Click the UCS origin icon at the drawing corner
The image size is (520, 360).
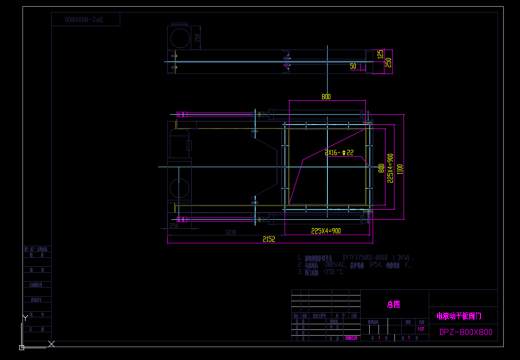(x=22, y=348)
